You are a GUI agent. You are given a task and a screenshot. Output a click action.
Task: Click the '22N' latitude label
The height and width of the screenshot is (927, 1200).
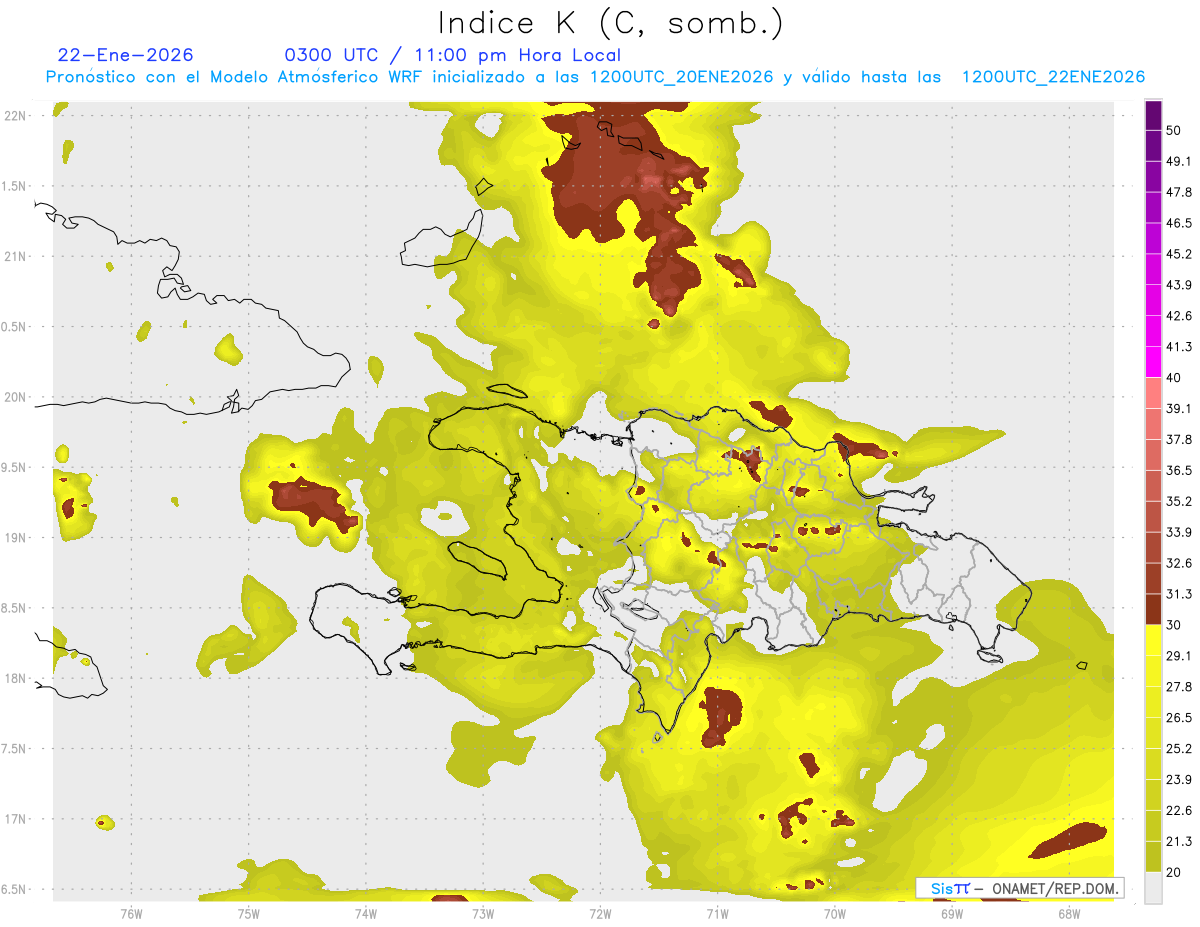[15, 116]
